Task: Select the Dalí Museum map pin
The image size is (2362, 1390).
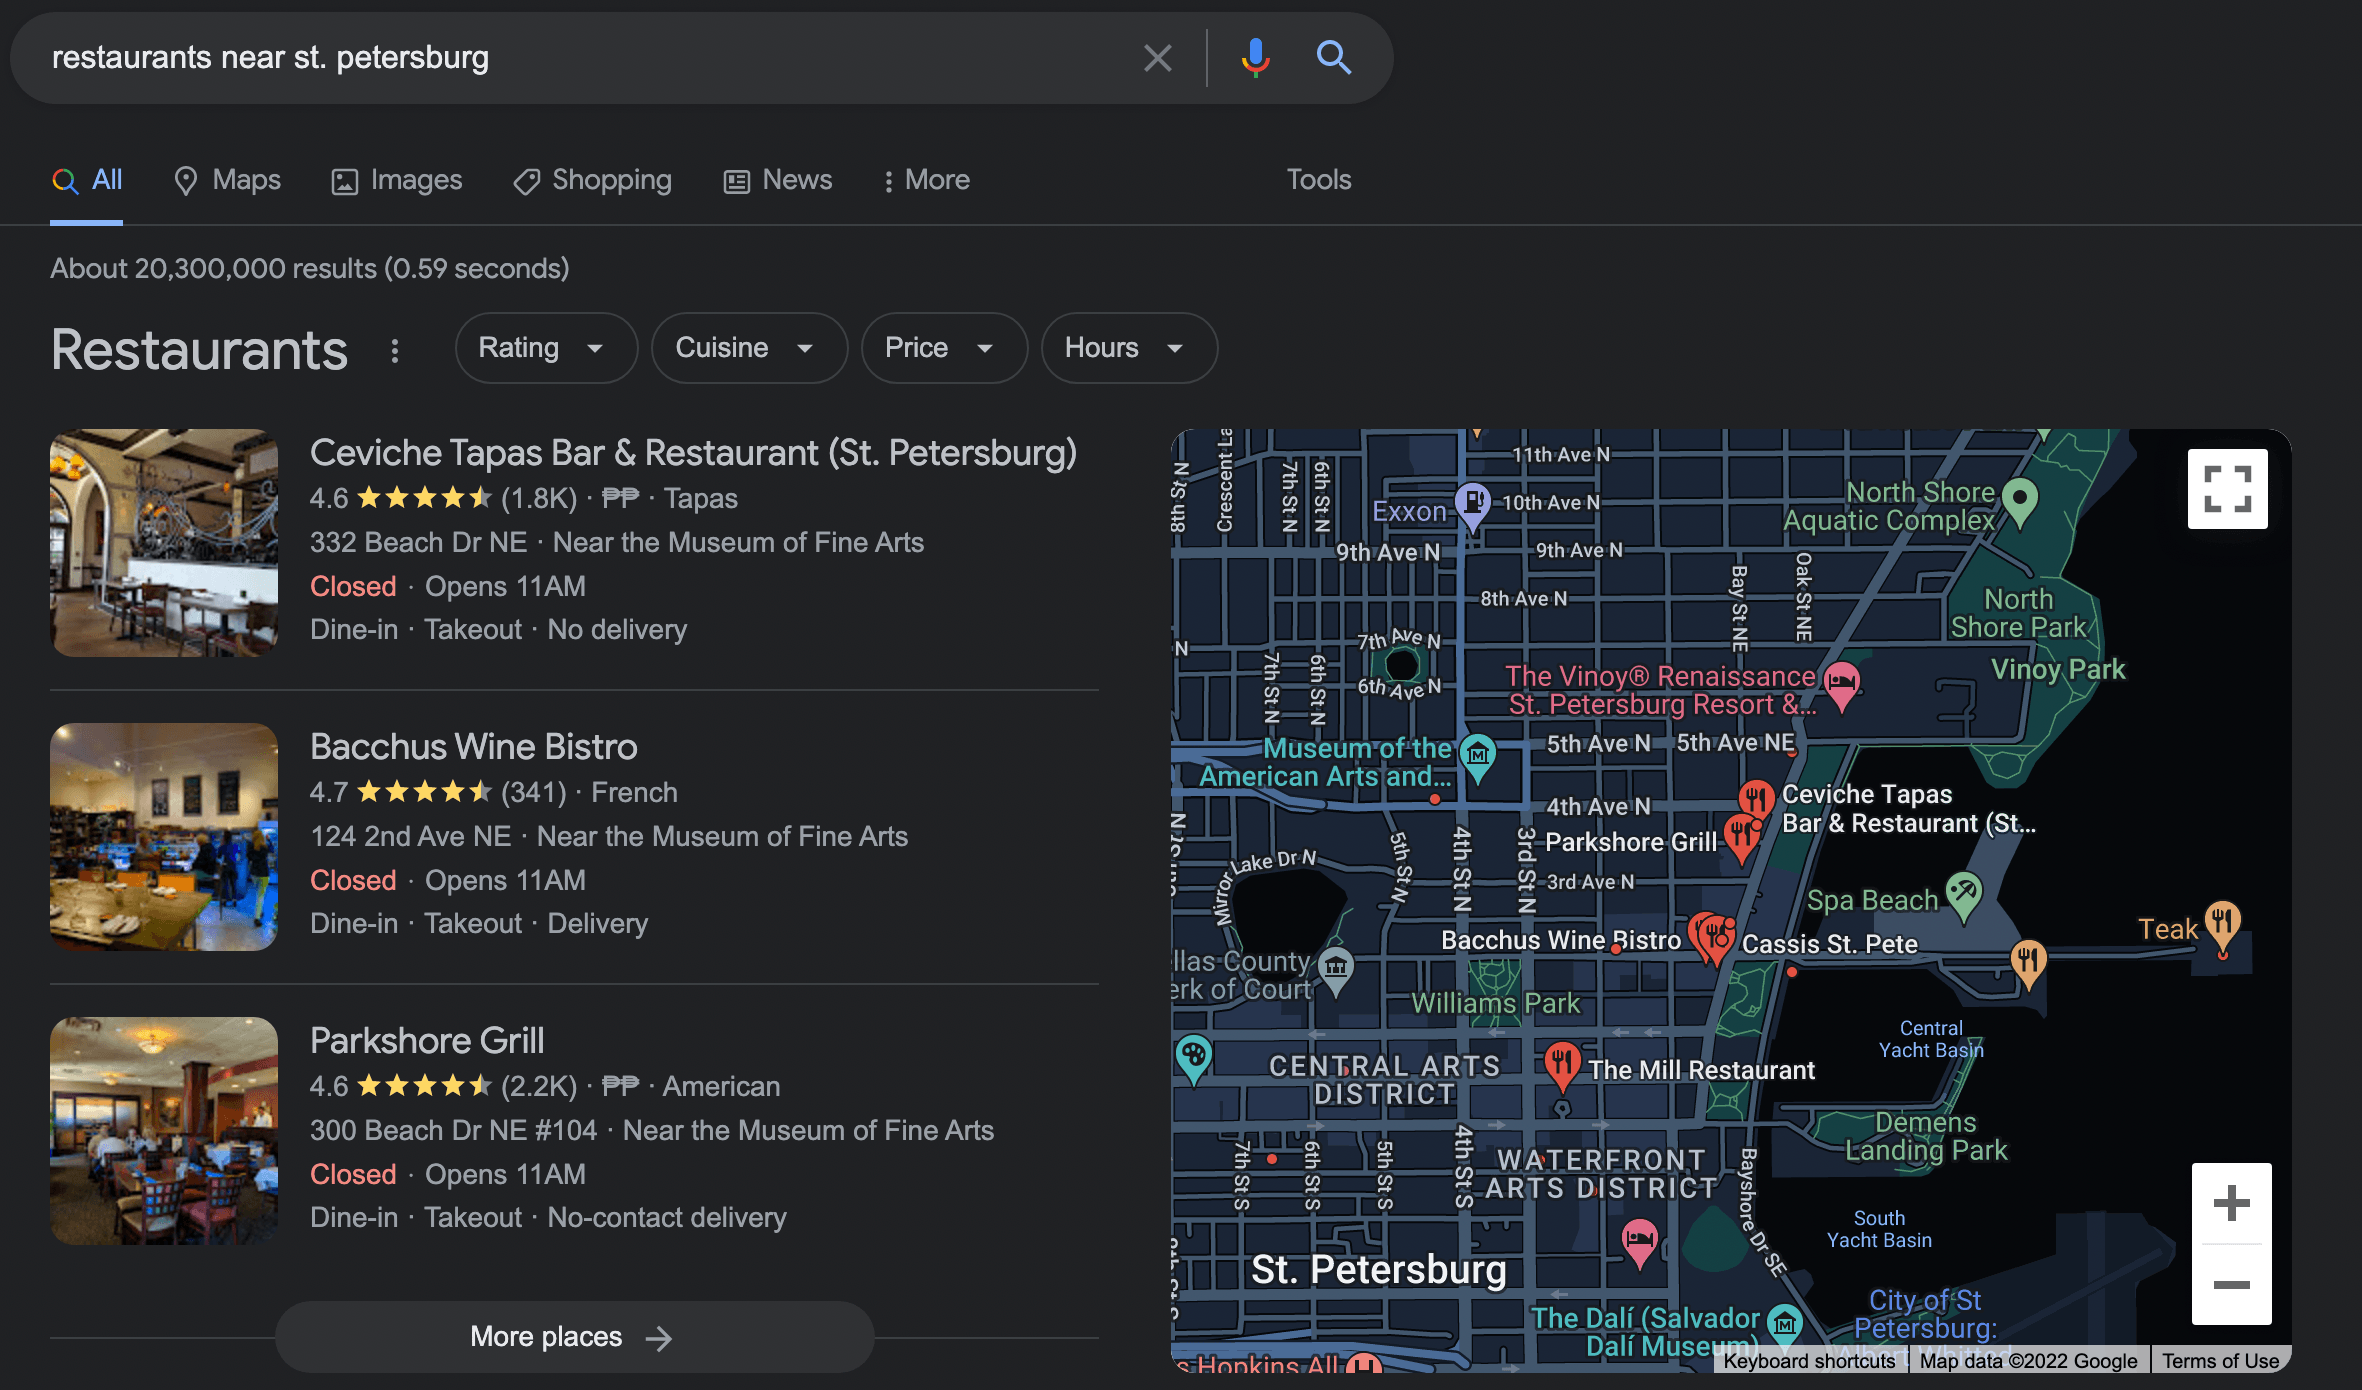Action: click(1784, 1326)
